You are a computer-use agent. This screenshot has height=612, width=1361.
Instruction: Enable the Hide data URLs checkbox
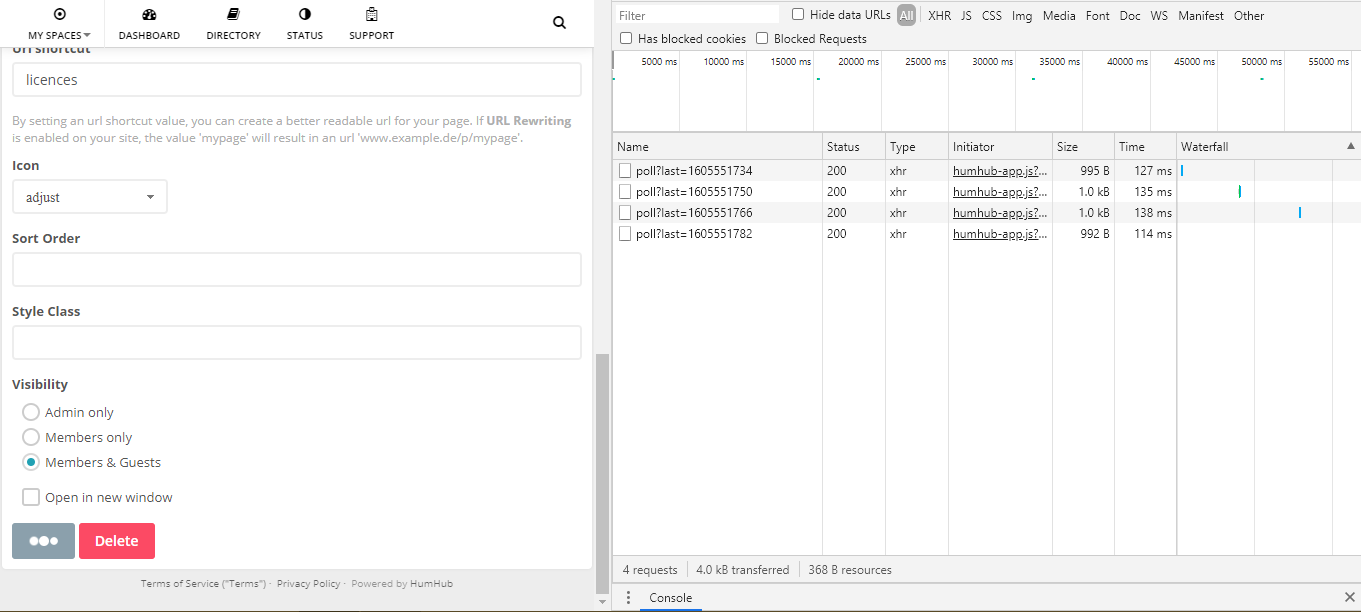[x=797, y=14]
